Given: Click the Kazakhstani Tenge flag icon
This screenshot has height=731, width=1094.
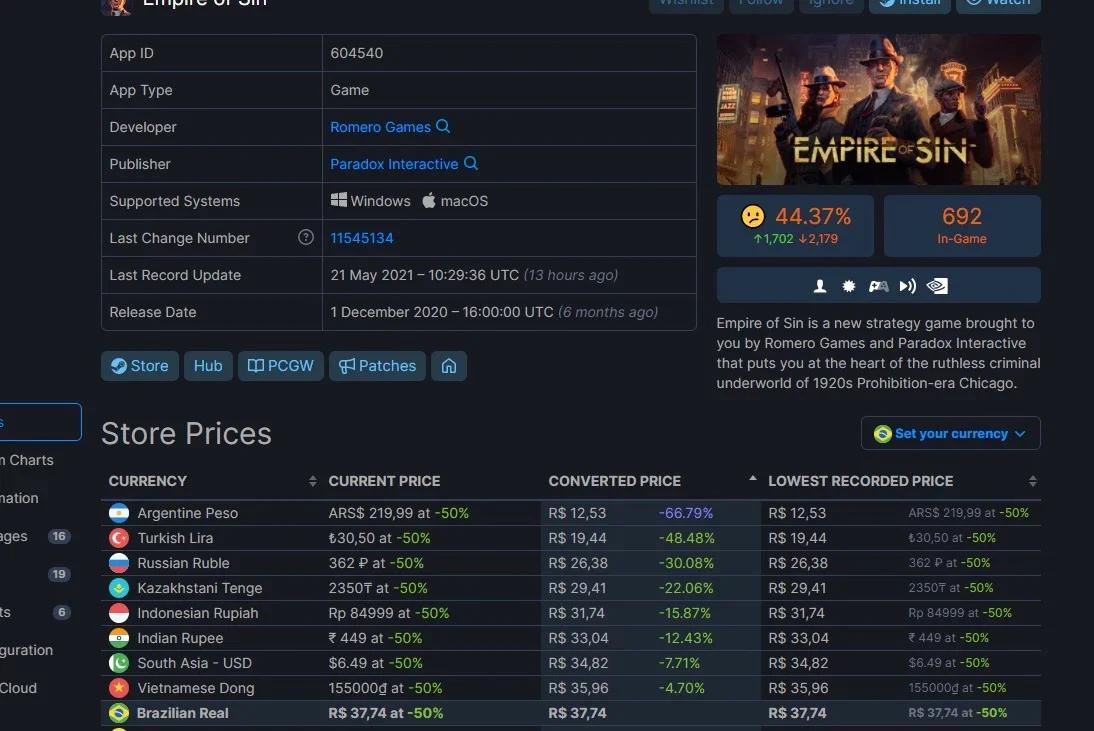Looking at the screenshot, I should 119,588.
